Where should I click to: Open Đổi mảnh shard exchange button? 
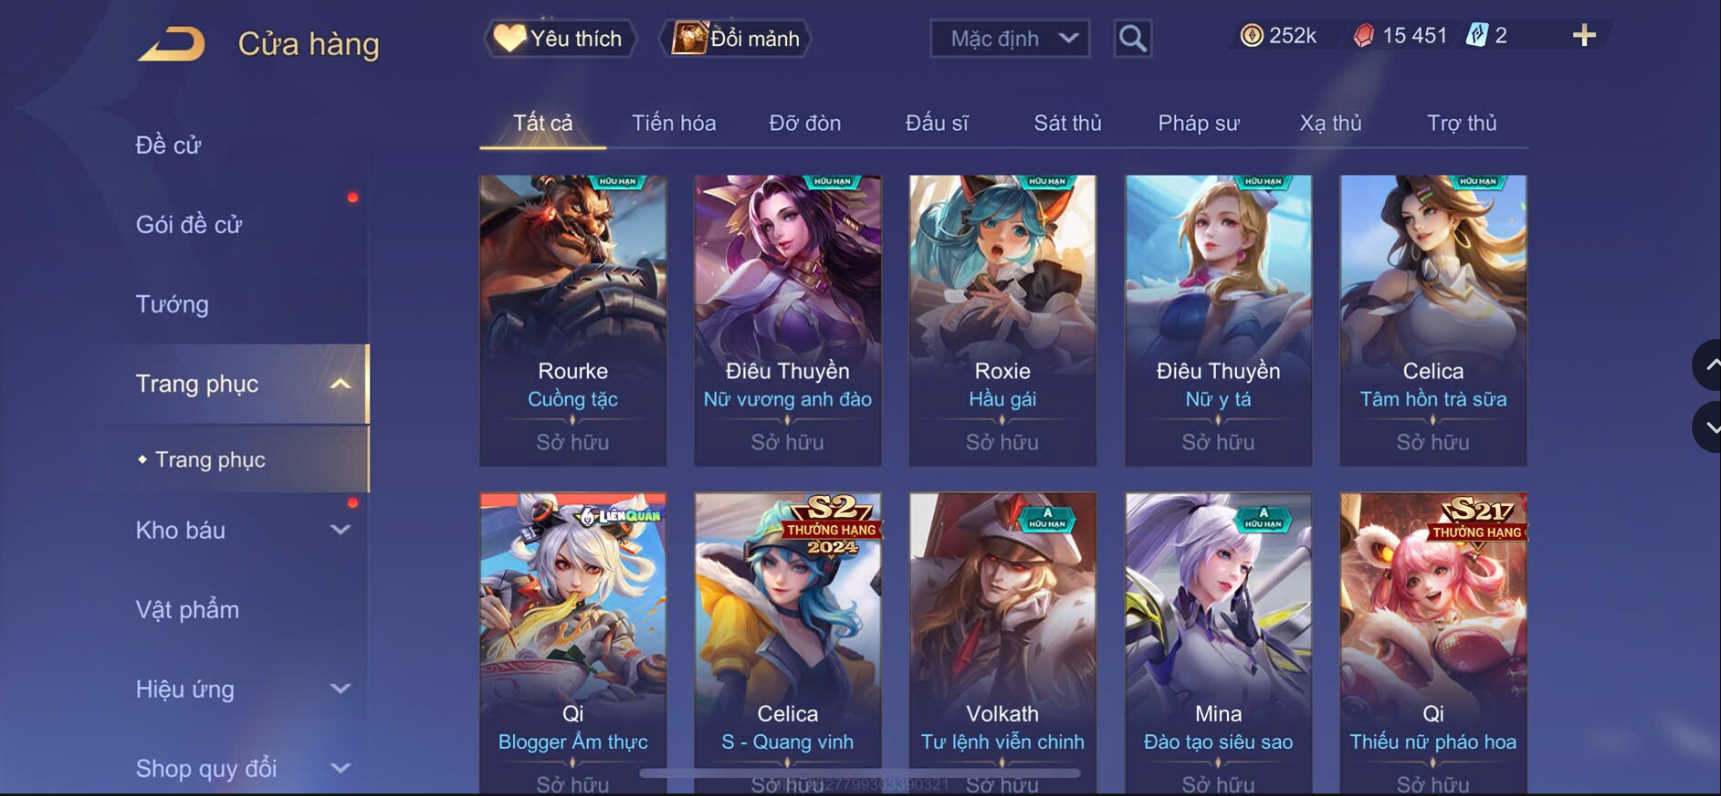pos(736,39)
